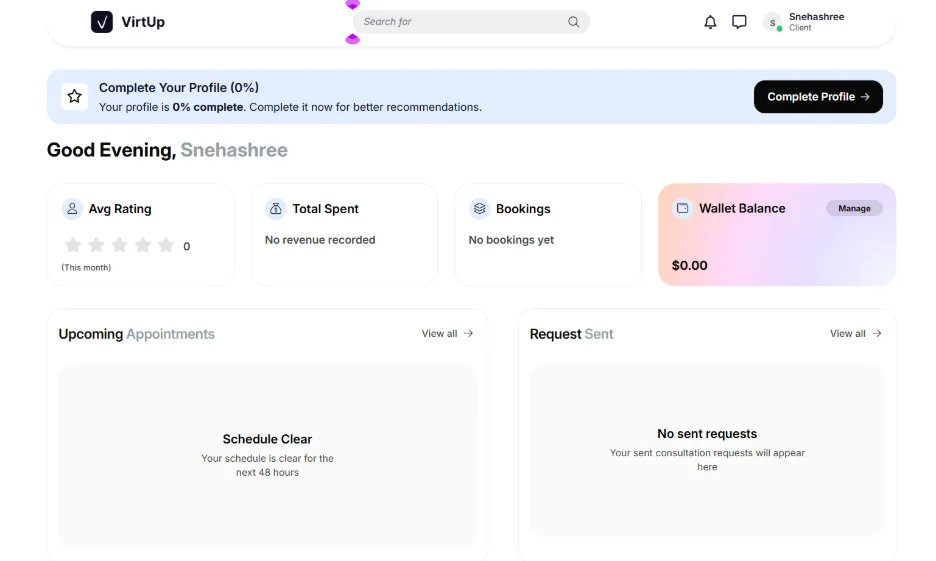Click the arrow beside Request Sent View all
The width and height of the screenshot is (936, 561).
coord(876,334)
